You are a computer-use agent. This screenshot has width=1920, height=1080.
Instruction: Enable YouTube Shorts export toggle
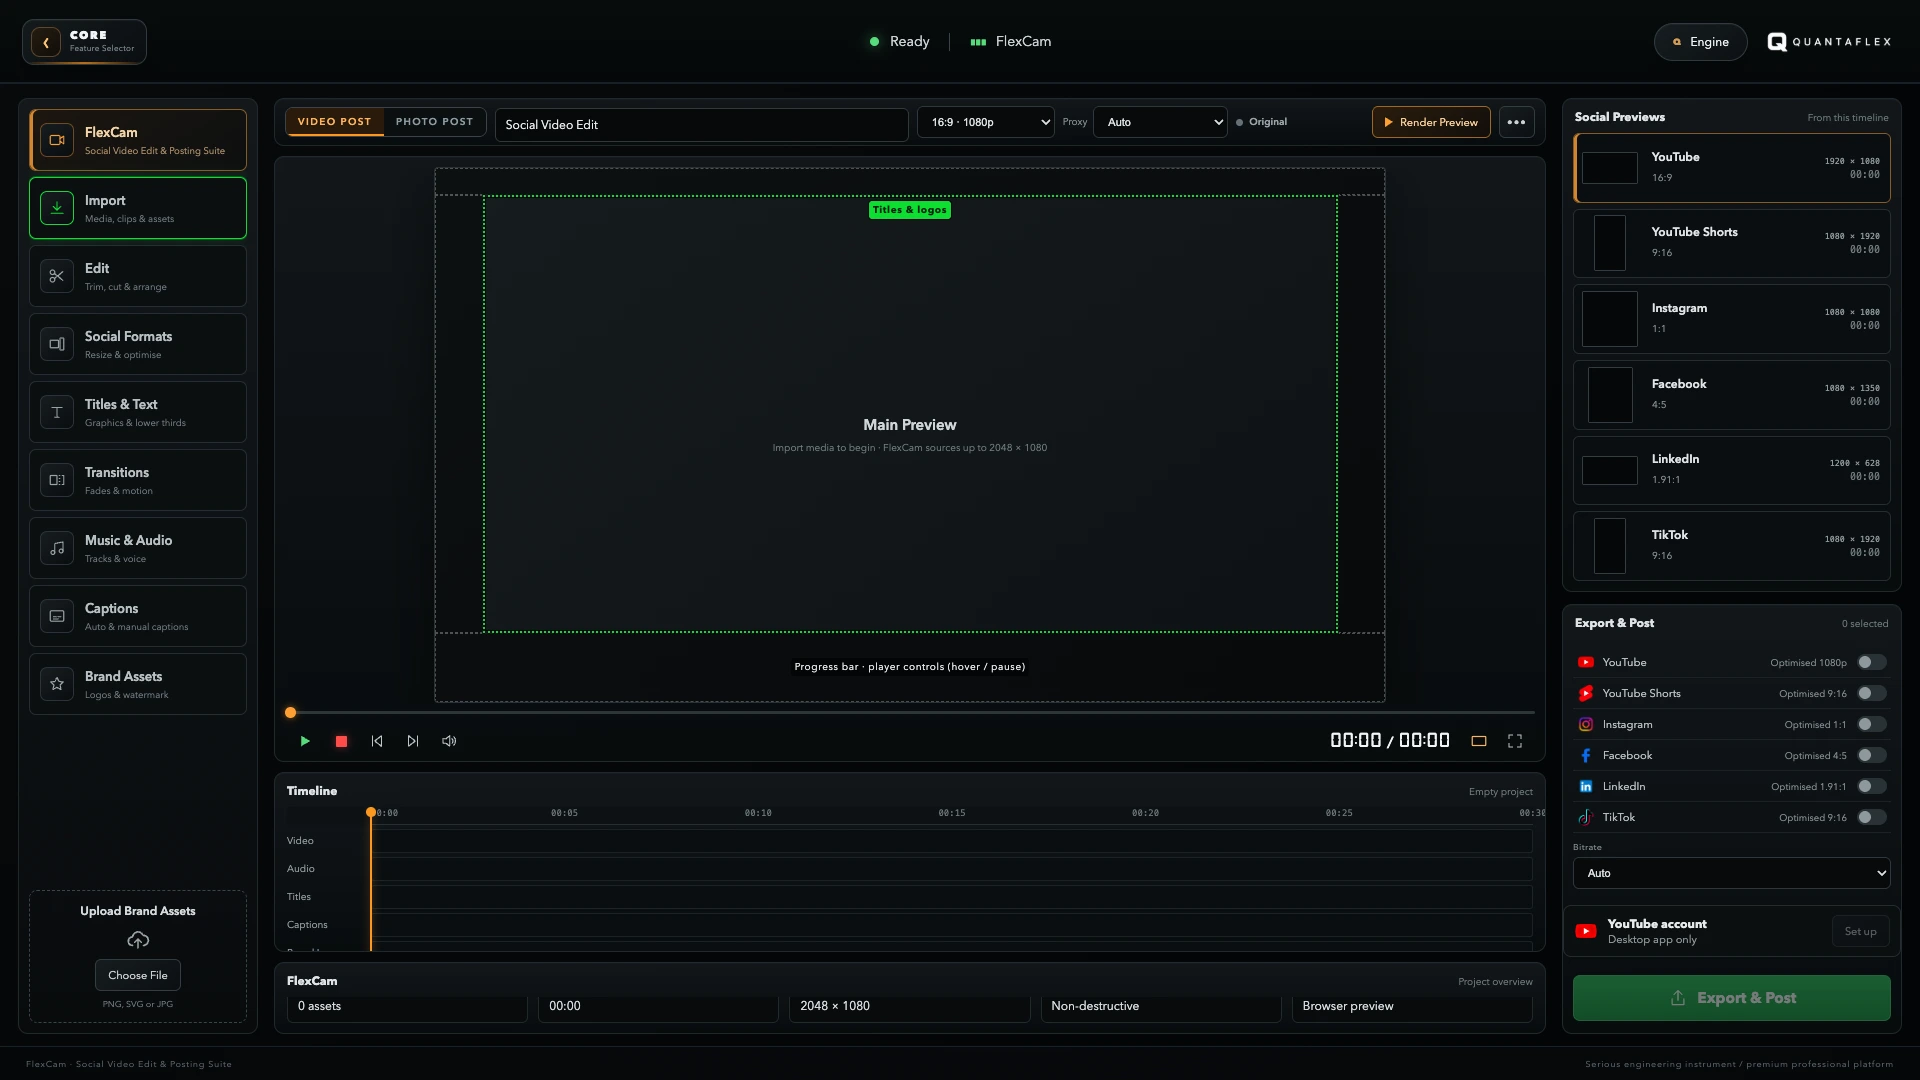tap(1872, 693)
